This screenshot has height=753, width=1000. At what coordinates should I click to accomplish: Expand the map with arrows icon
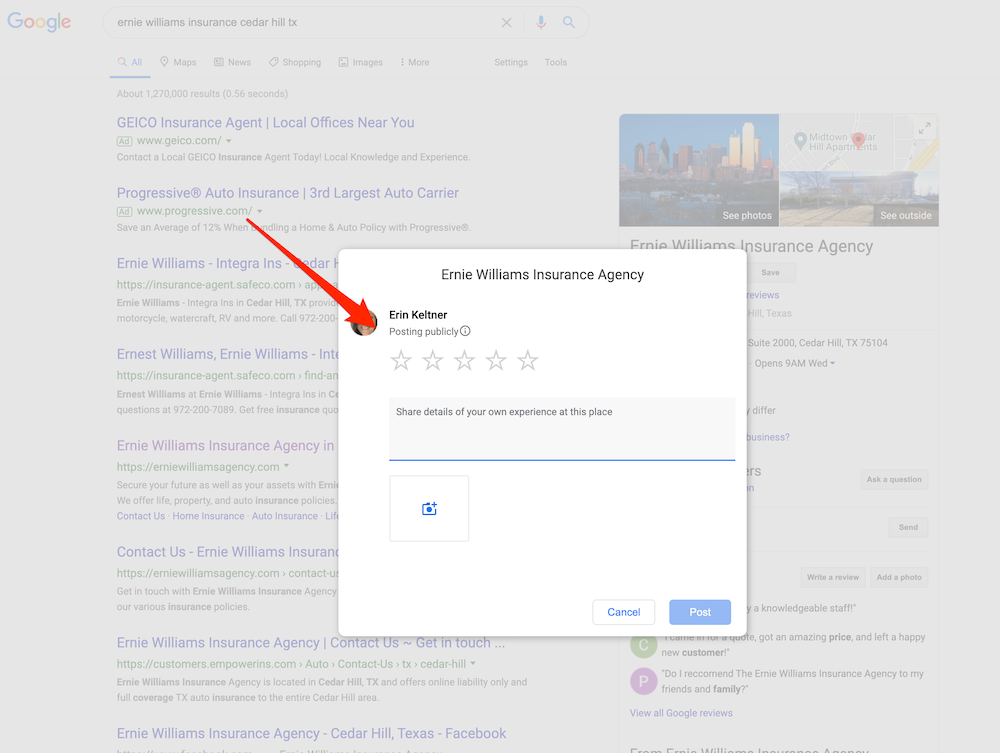[924, 129]
